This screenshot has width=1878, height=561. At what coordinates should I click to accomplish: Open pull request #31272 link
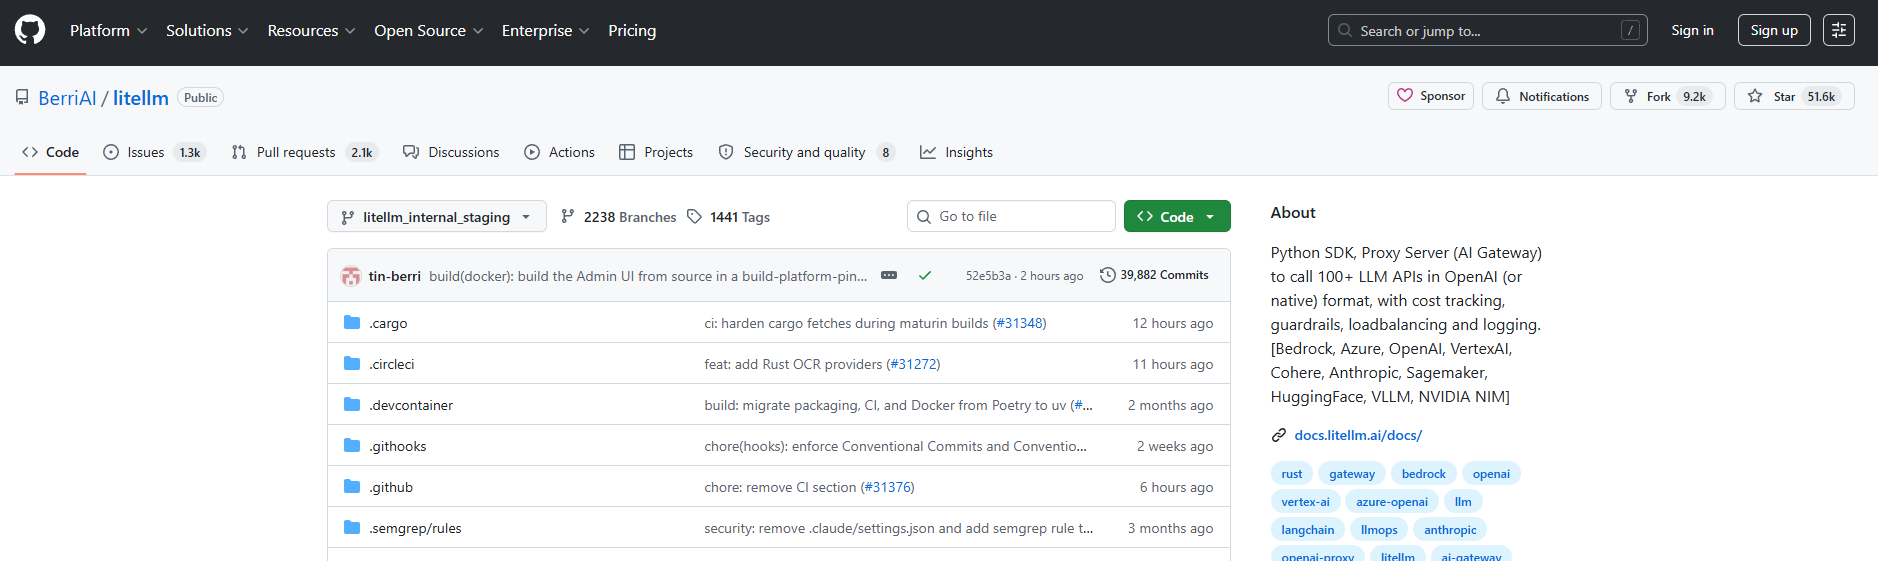pos(913,364)
